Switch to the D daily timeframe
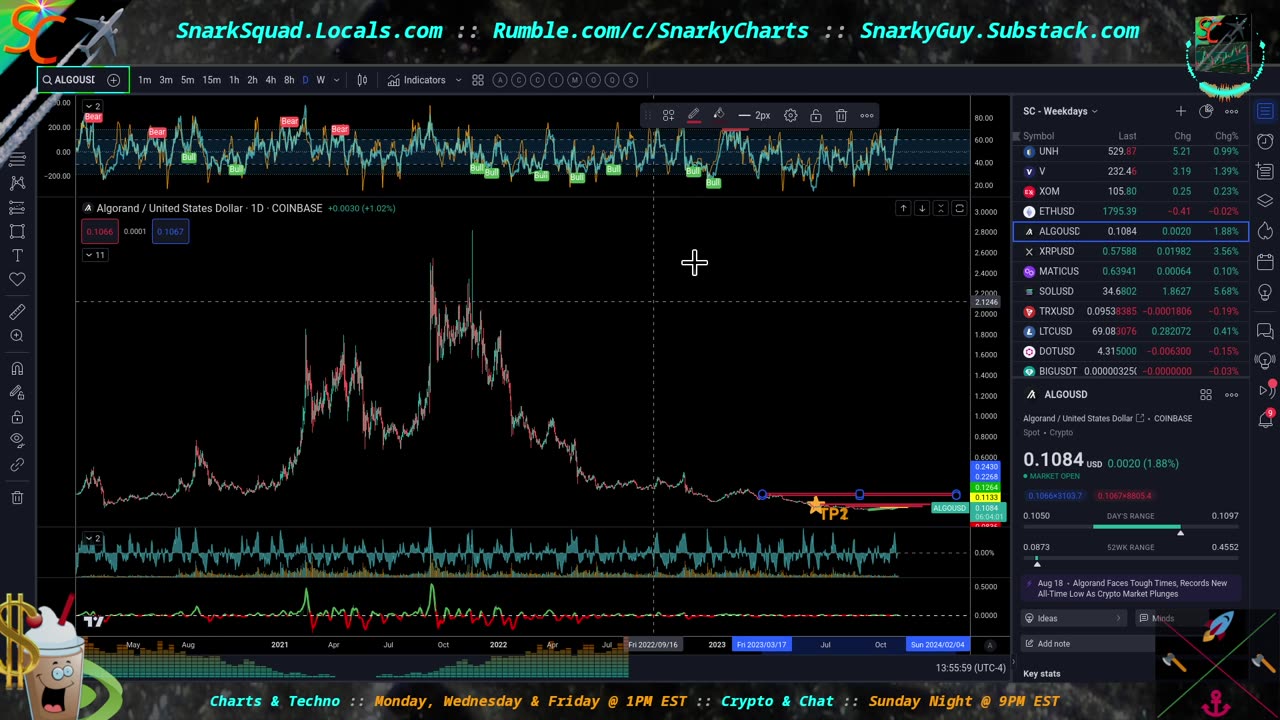This screenshot has width=1280, height=720. (305, 80)
